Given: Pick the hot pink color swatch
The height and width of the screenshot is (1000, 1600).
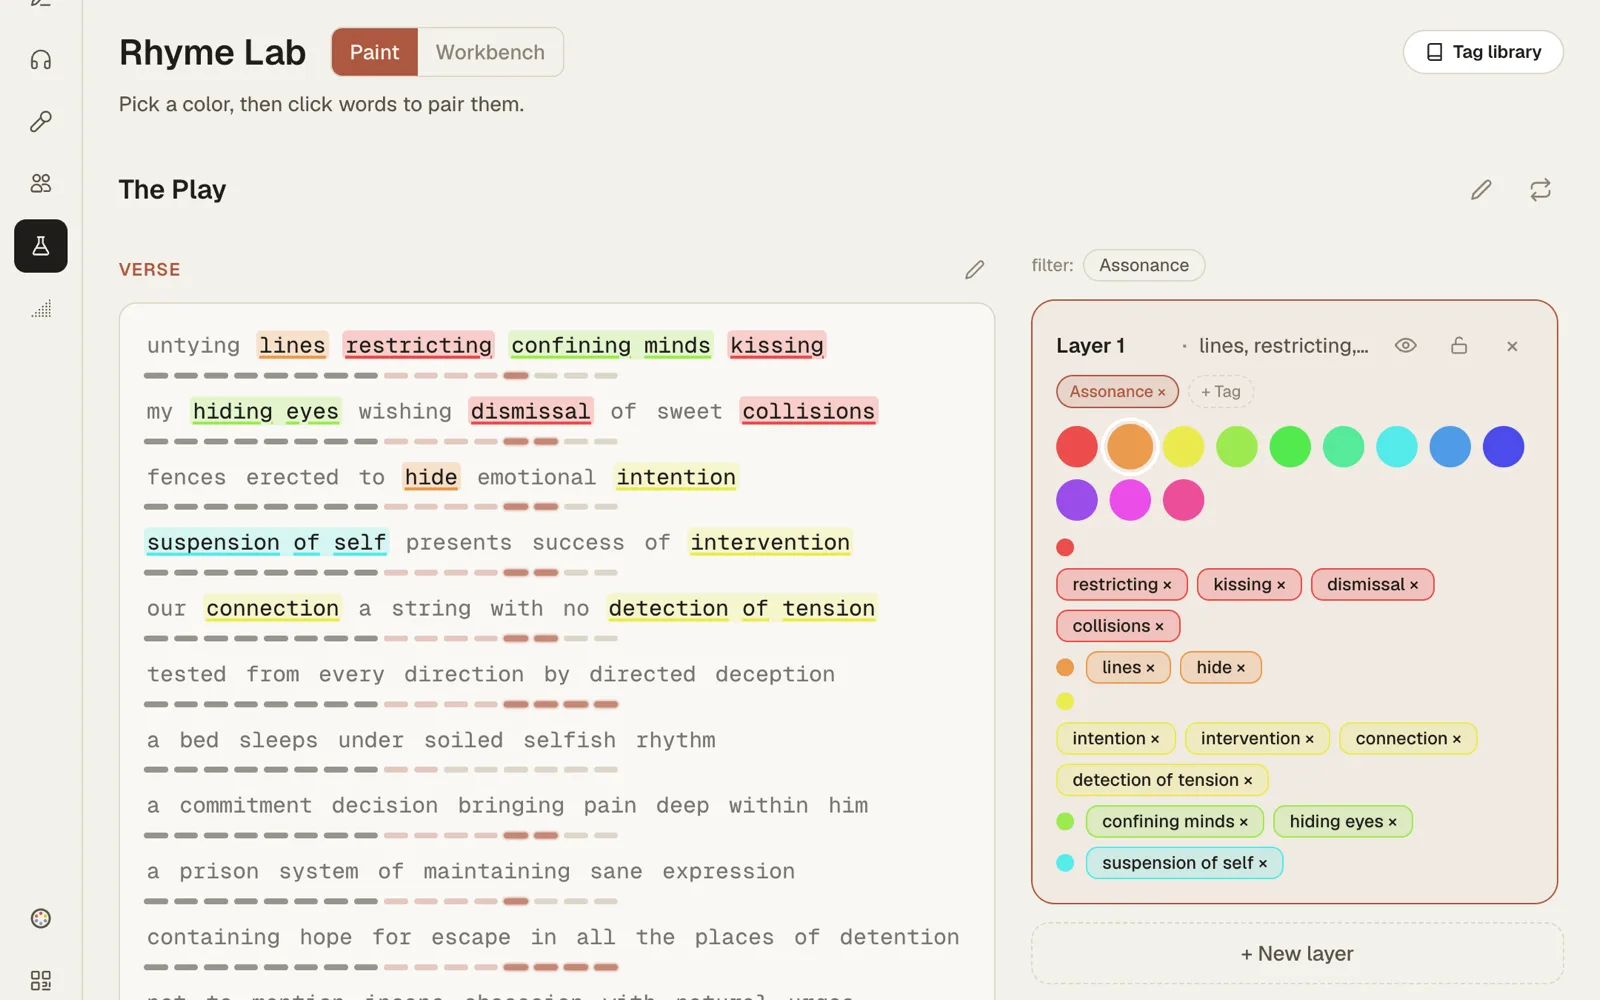Looking at the screenshot, I should [1183, 500].
